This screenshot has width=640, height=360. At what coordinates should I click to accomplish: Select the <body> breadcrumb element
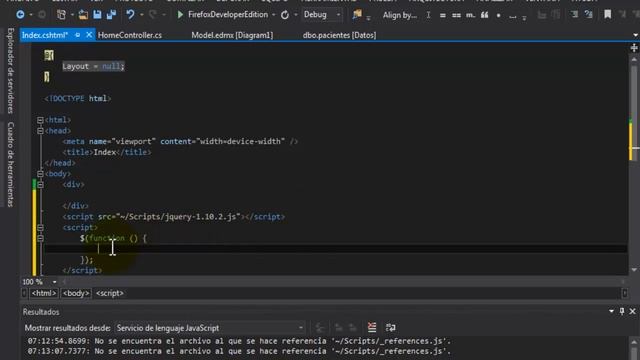point(76,293)
